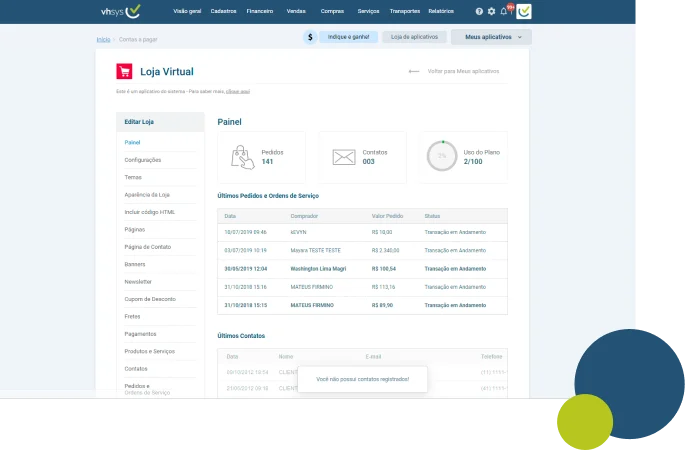This screenshot has height=450, width=685.
Task: Click the back arrow to Meus aplicativos
Action: point(414,71)
